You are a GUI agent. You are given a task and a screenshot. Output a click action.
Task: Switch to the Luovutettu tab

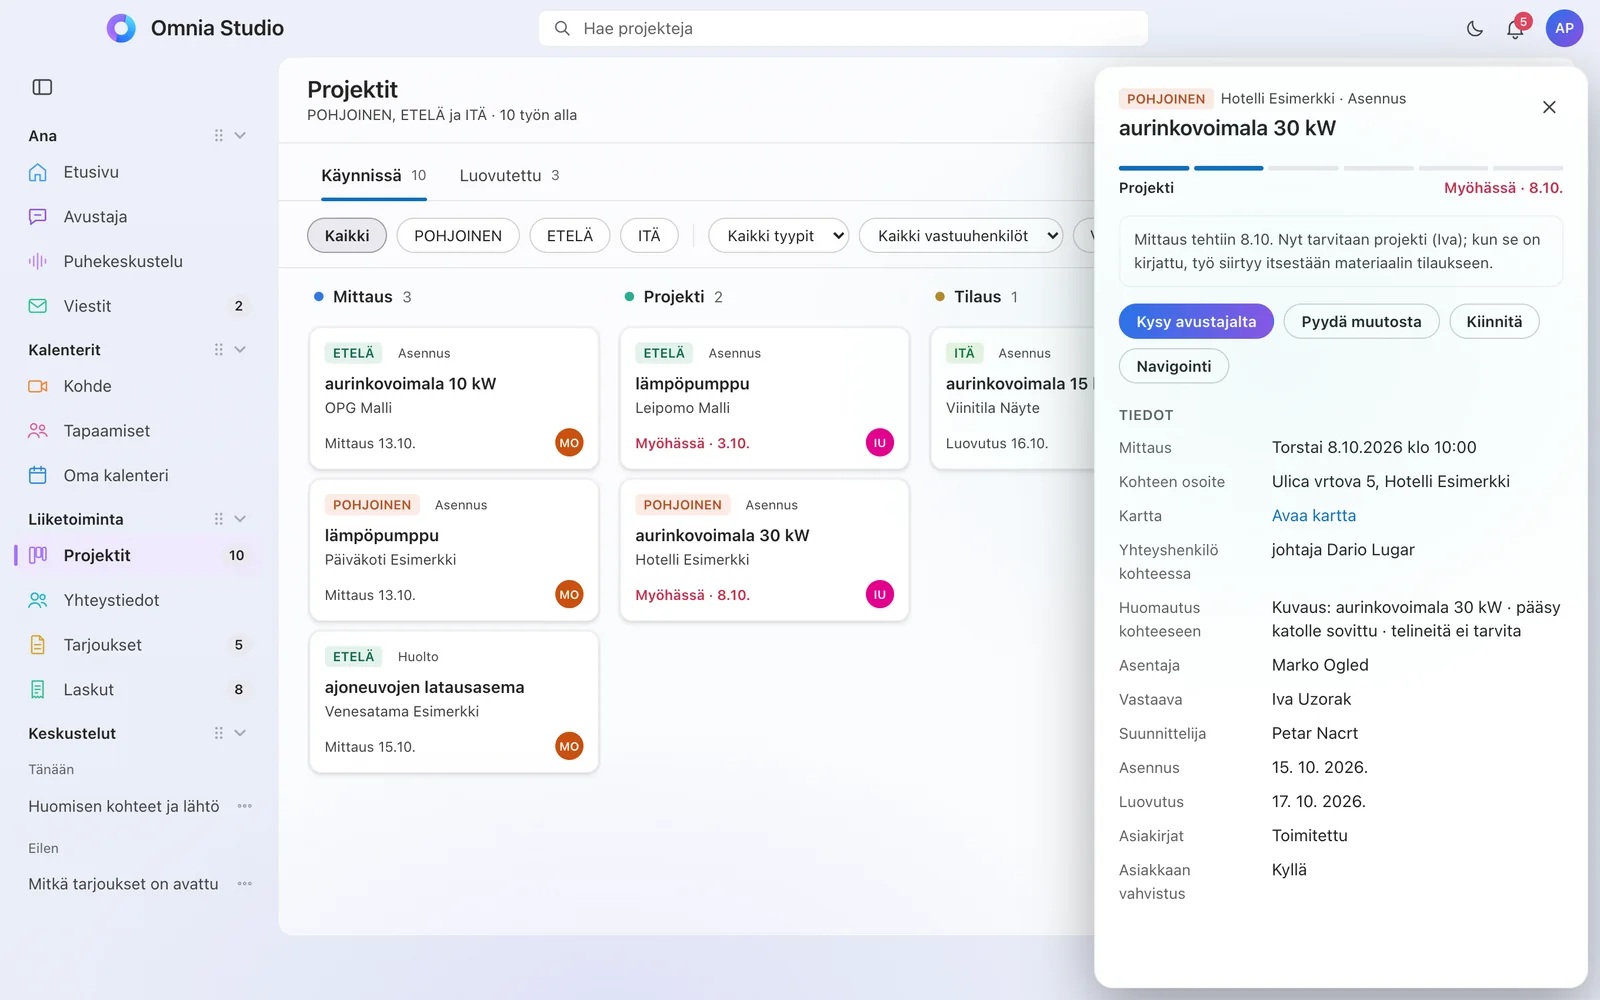pyautogui.click(x=509, y=176)
